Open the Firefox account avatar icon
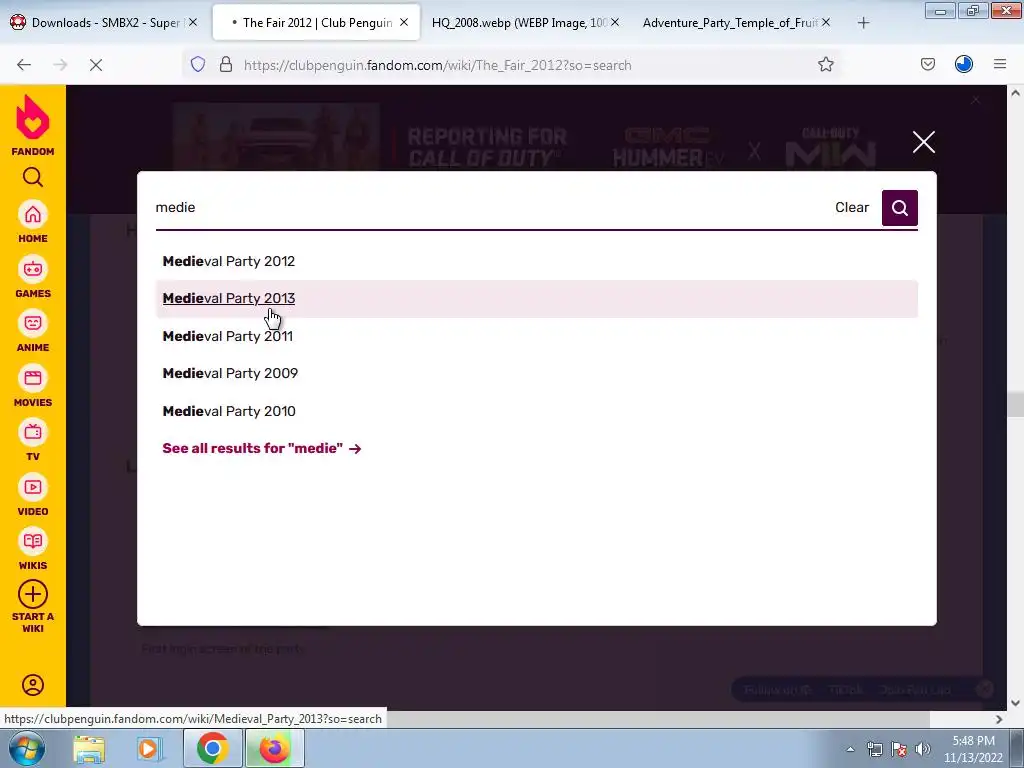The height and width of the screenshot is (768, 1024). (x=964, y=64)
